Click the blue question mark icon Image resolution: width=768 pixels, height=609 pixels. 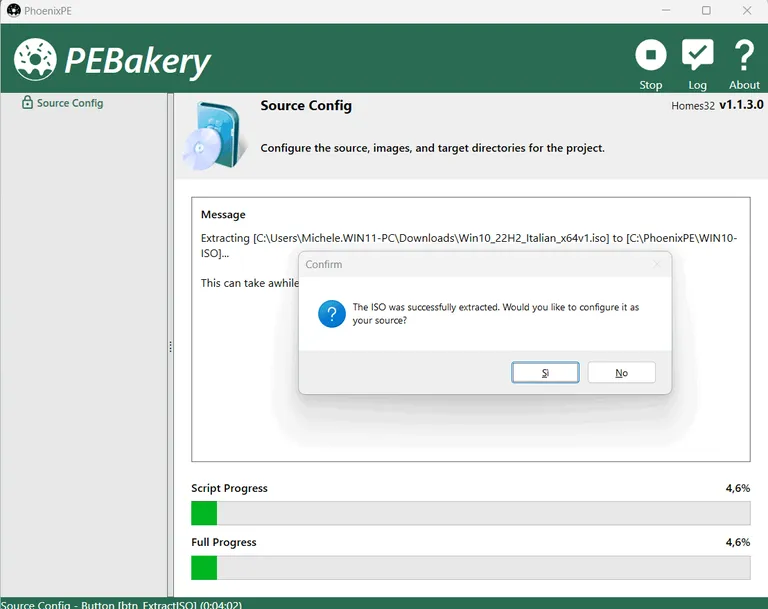pos(332,314)
